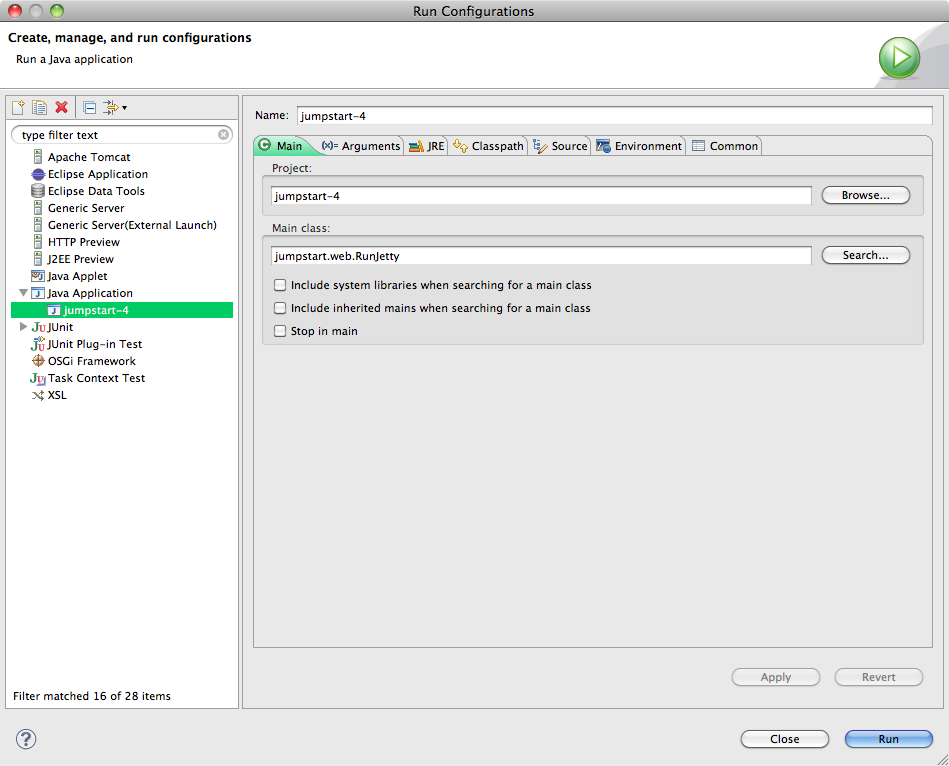Click the red window close button
The height and width of the screenshot is (766, 949).
pyautogui.click(x=15, y=11)
